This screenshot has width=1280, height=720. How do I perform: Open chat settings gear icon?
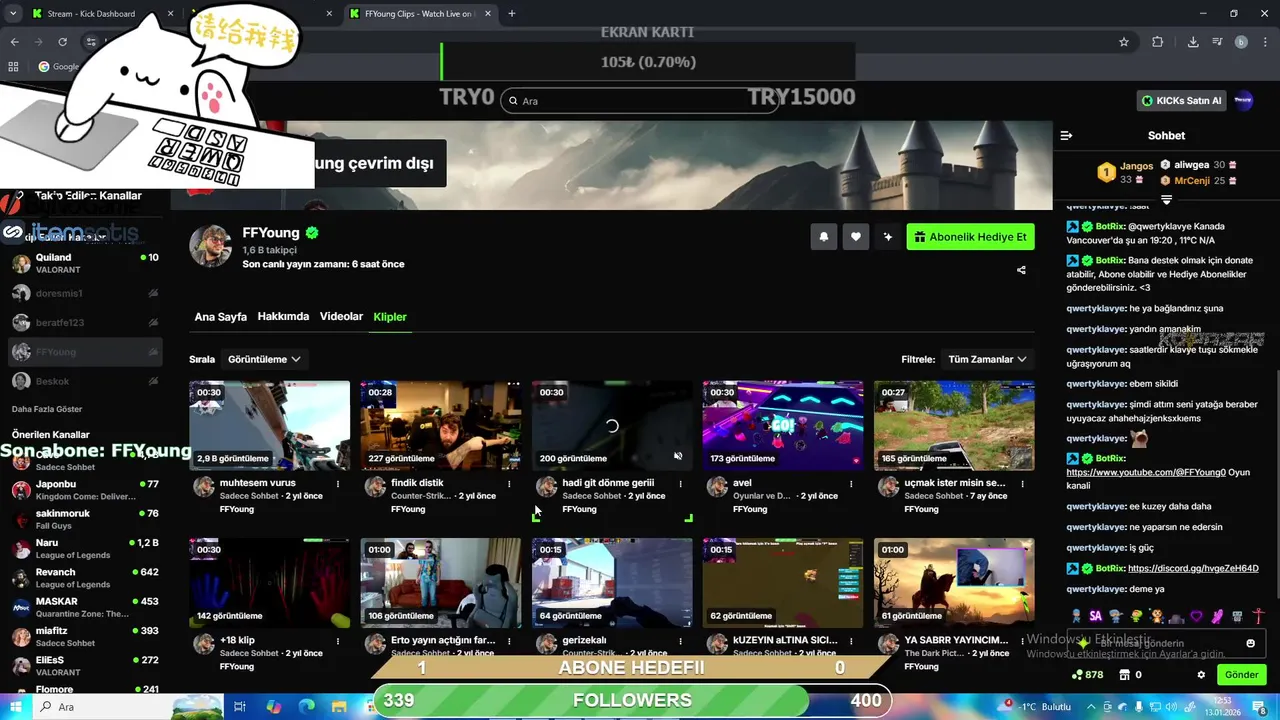1201,675
